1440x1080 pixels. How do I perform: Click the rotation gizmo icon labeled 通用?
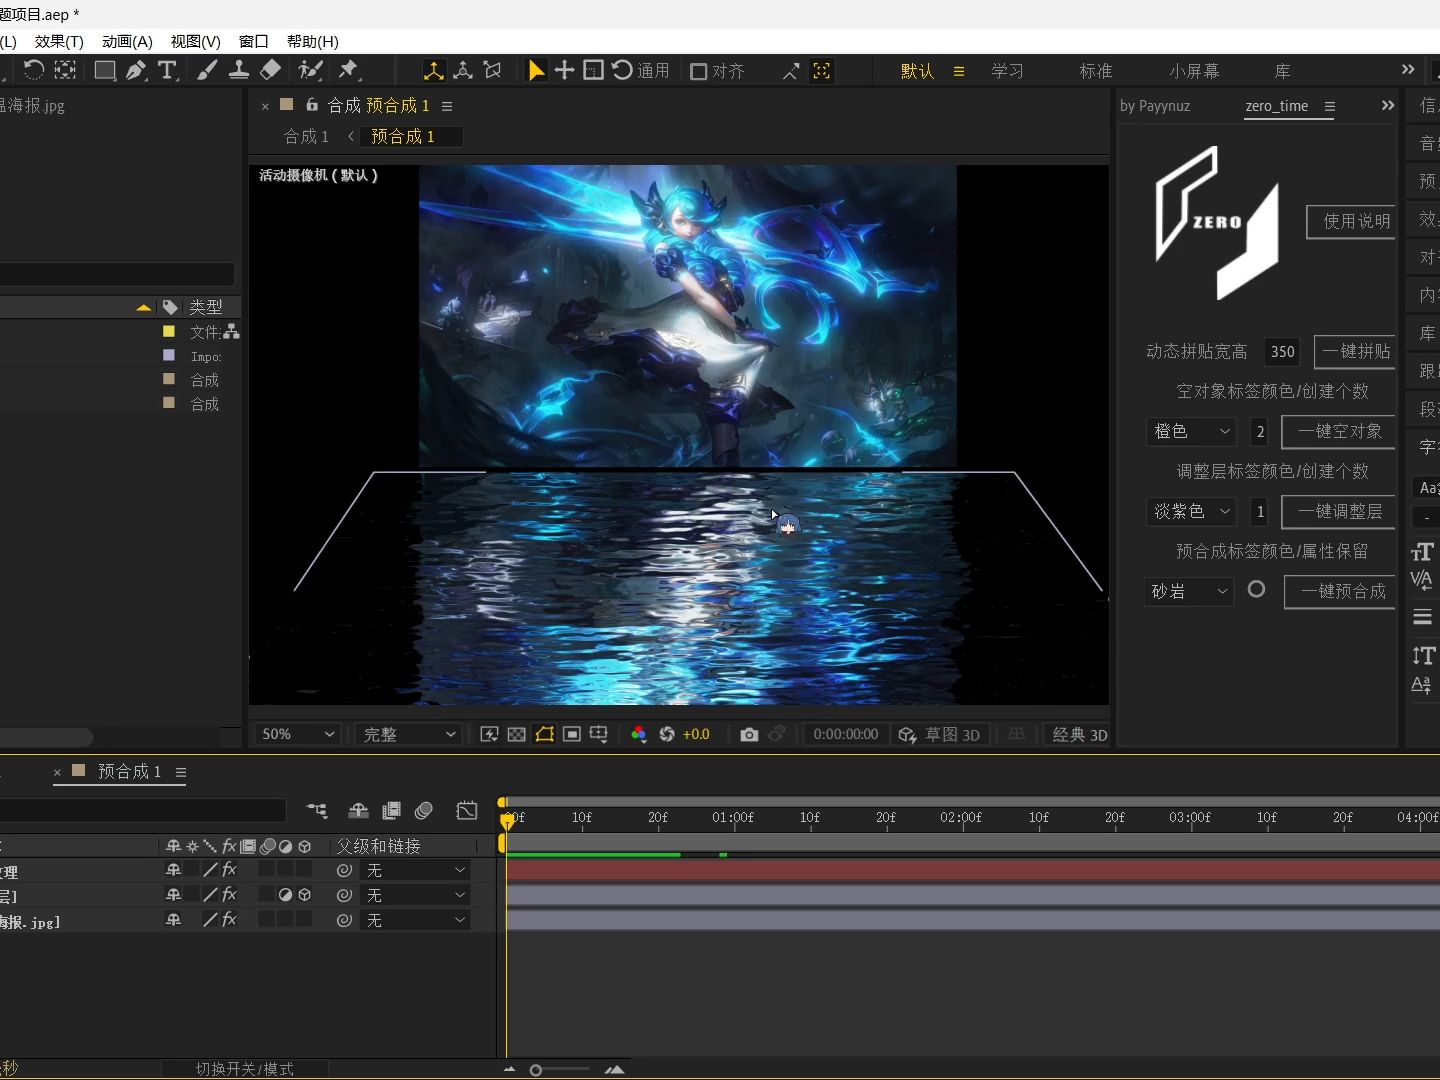coord(622,70)
